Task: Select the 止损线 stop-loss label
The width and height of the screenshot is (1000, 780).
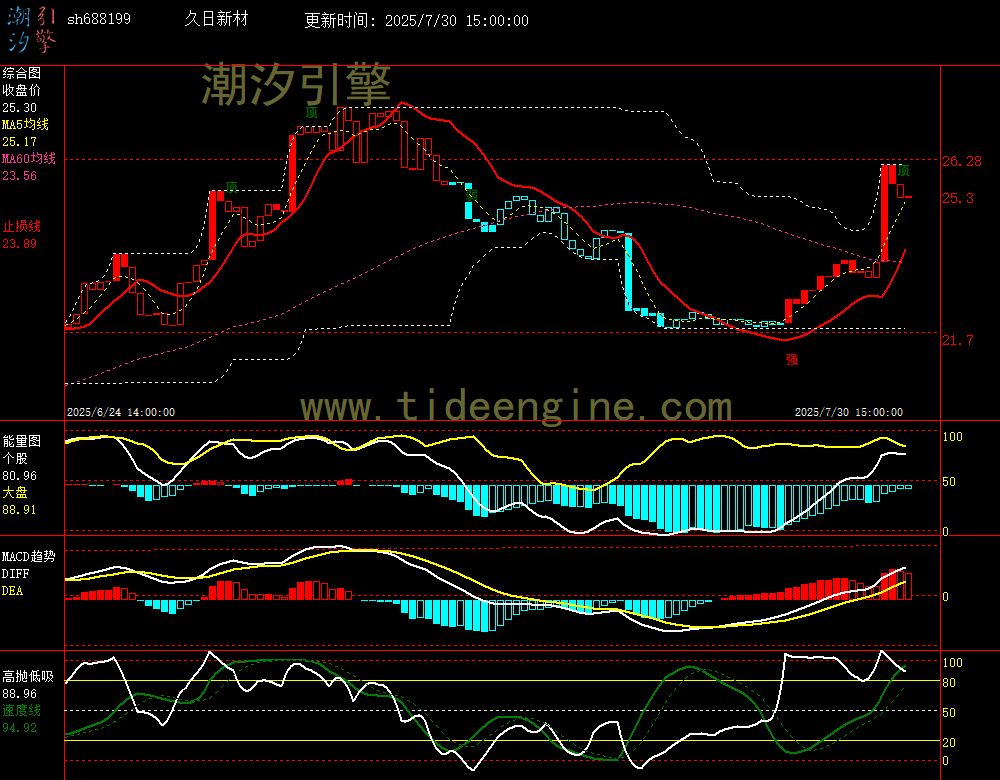Action: (21, 226)
